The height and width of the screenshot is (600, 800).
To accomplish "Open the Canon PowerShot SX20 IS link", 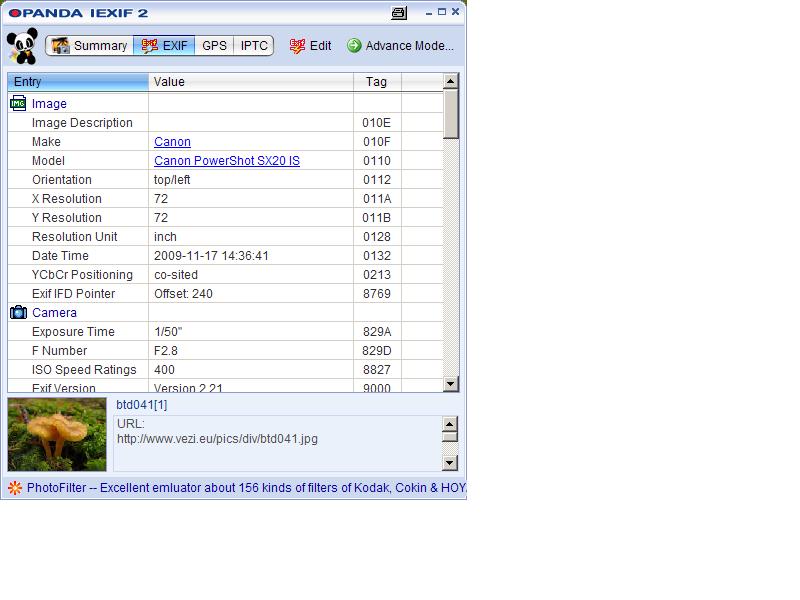I will pos(226,161).
